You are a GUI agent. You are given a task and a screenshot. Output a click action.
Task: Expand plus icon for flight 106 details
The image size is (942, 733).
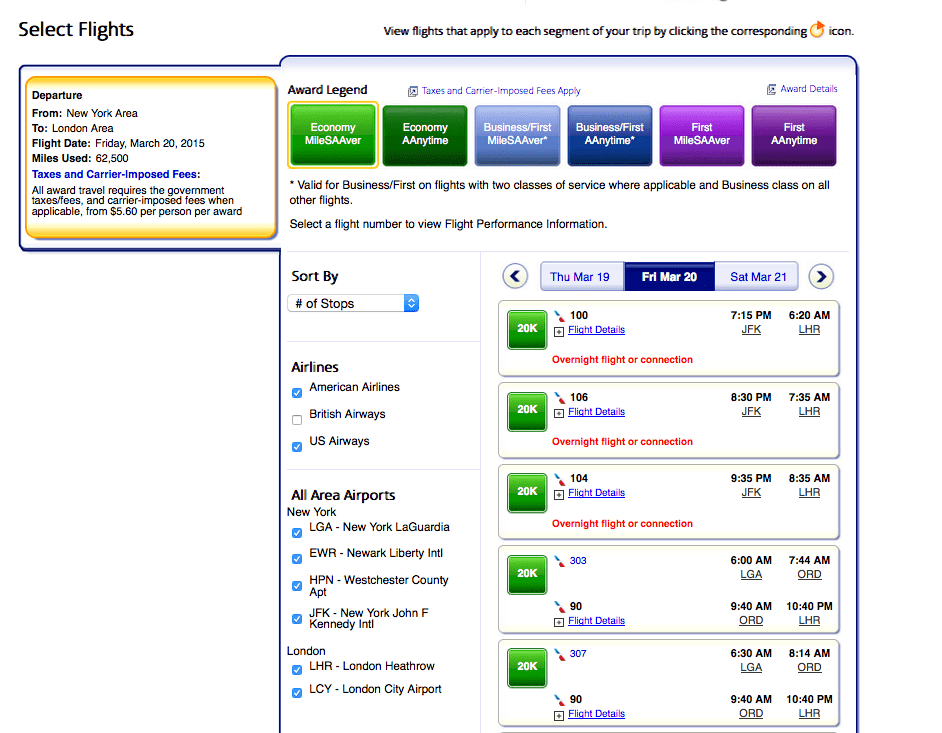click(x=559, y=413)
